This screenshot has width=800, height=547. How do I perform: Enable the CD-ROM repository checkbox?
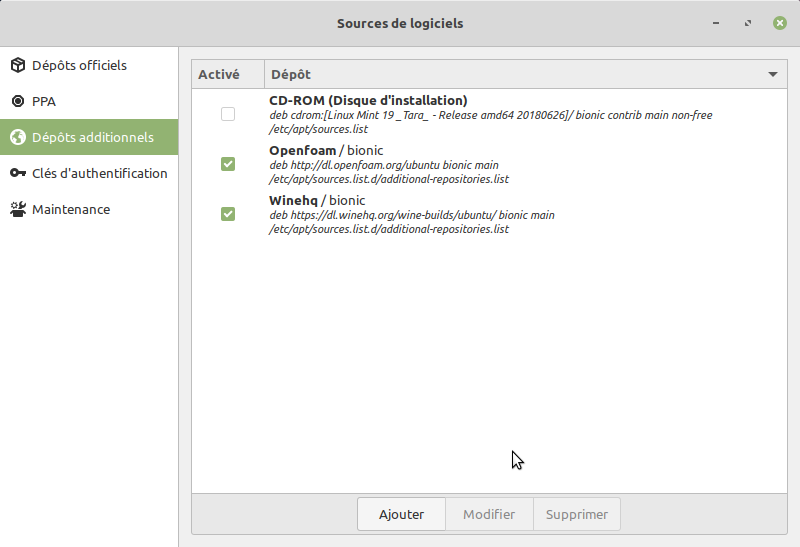pos(228,115)
